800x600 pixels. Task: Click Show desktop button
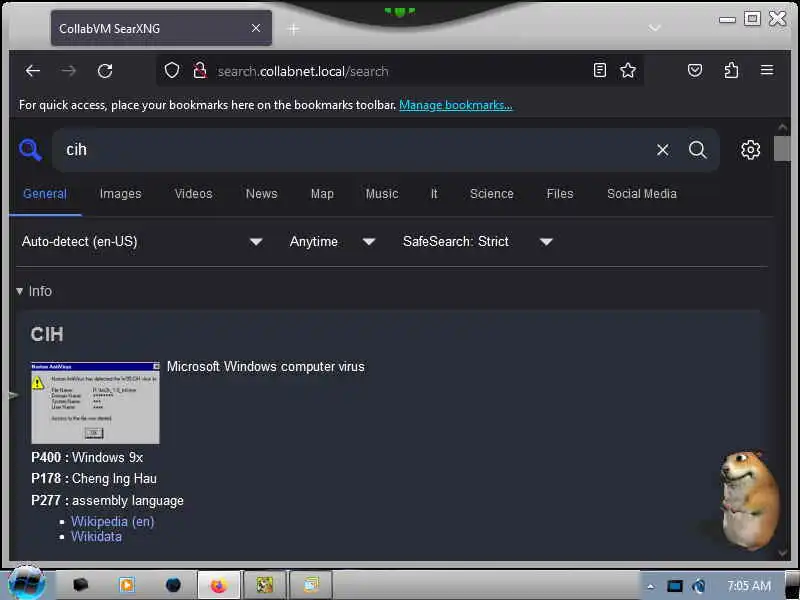pyautogui.click(x=792, y=585)
